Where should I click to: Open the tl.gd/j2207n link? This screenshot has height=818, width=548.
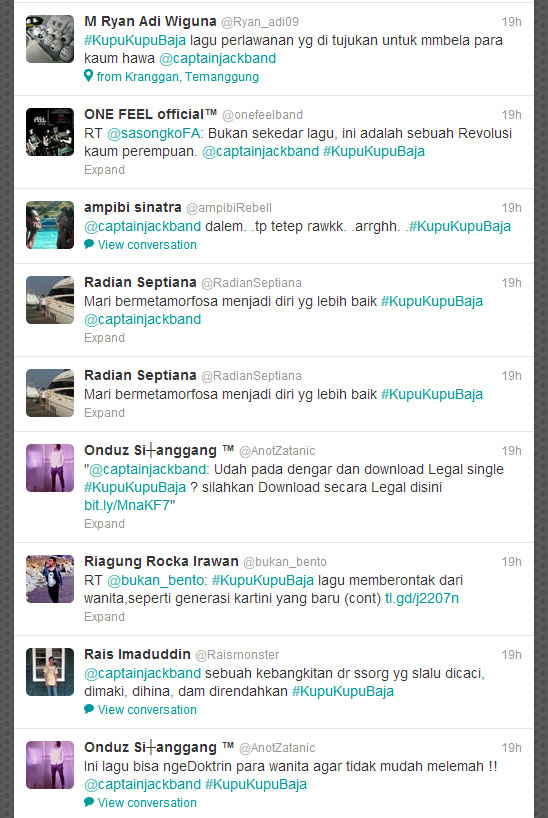(422, 598)
